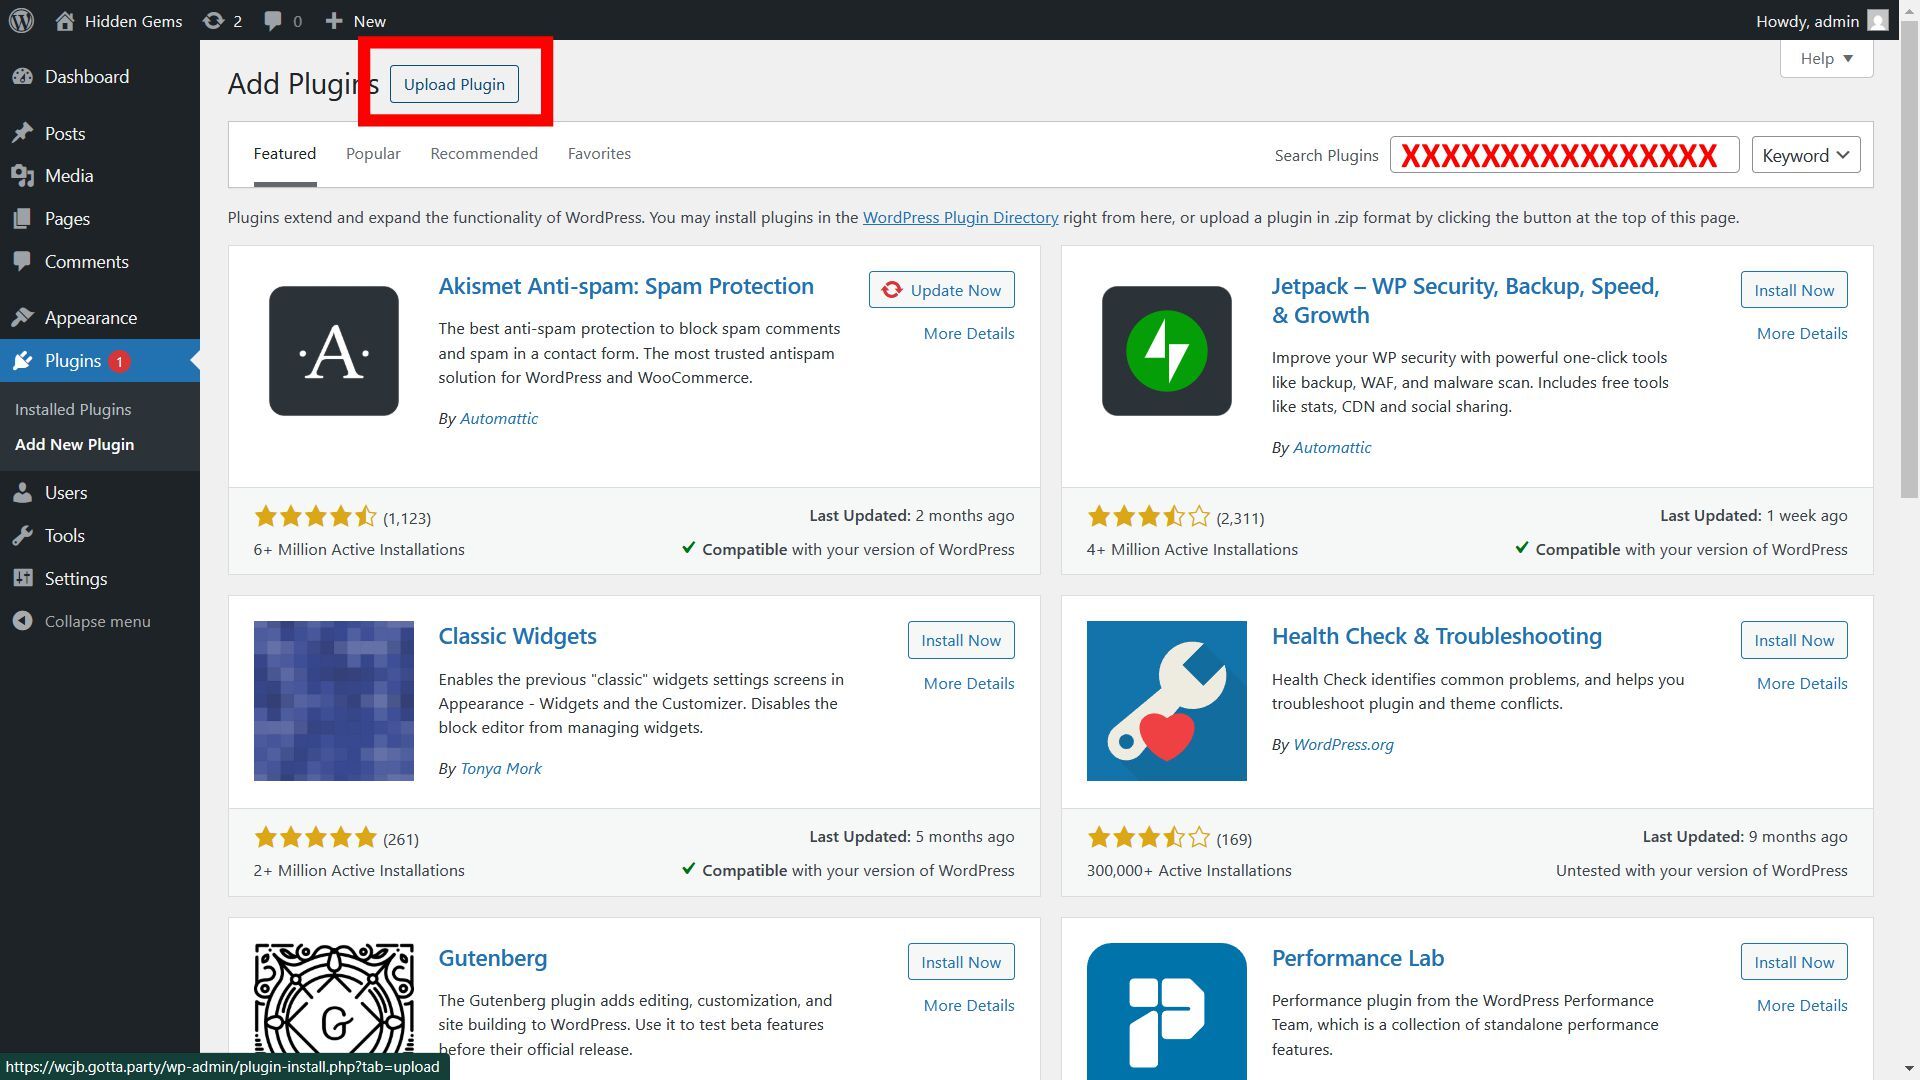1920x1080 pixels.
Task: Open the comments bubble in admin bar
Action: [x=282, y=21]
